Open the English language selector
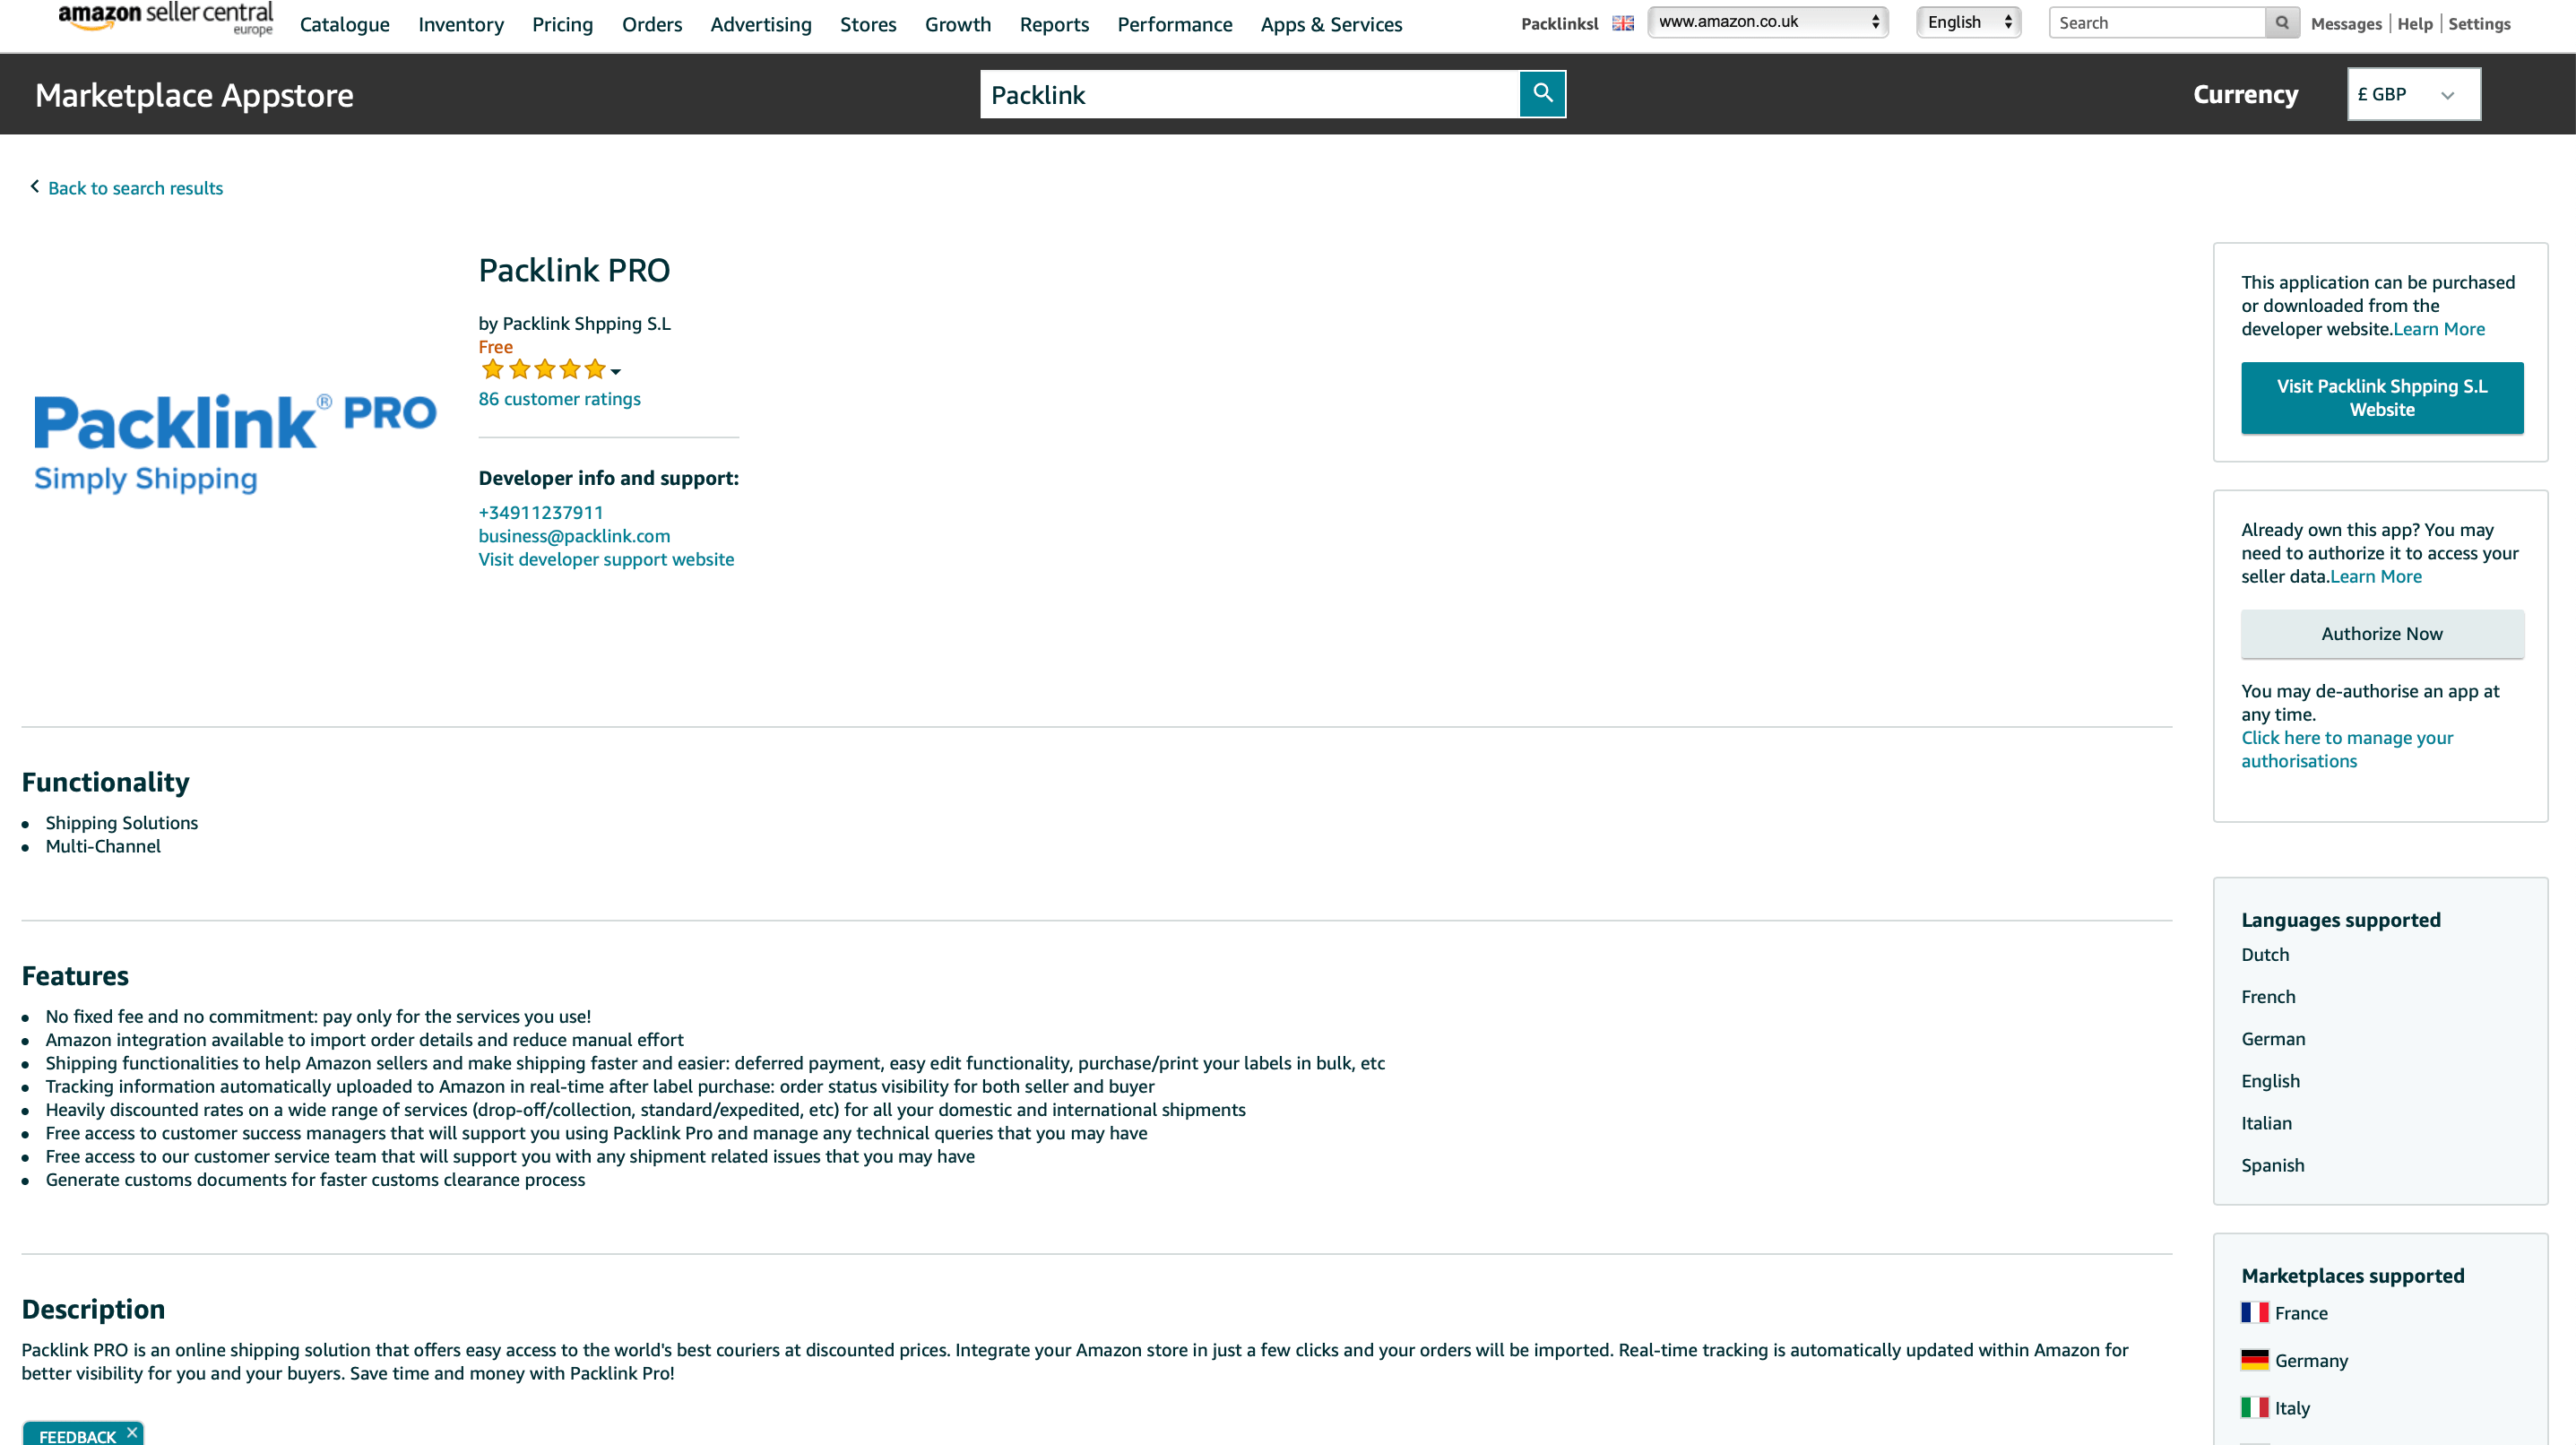Image resolution: width=2576 pixels, height=1445 pixels. pyautogui.click(x=1966, y=21)
